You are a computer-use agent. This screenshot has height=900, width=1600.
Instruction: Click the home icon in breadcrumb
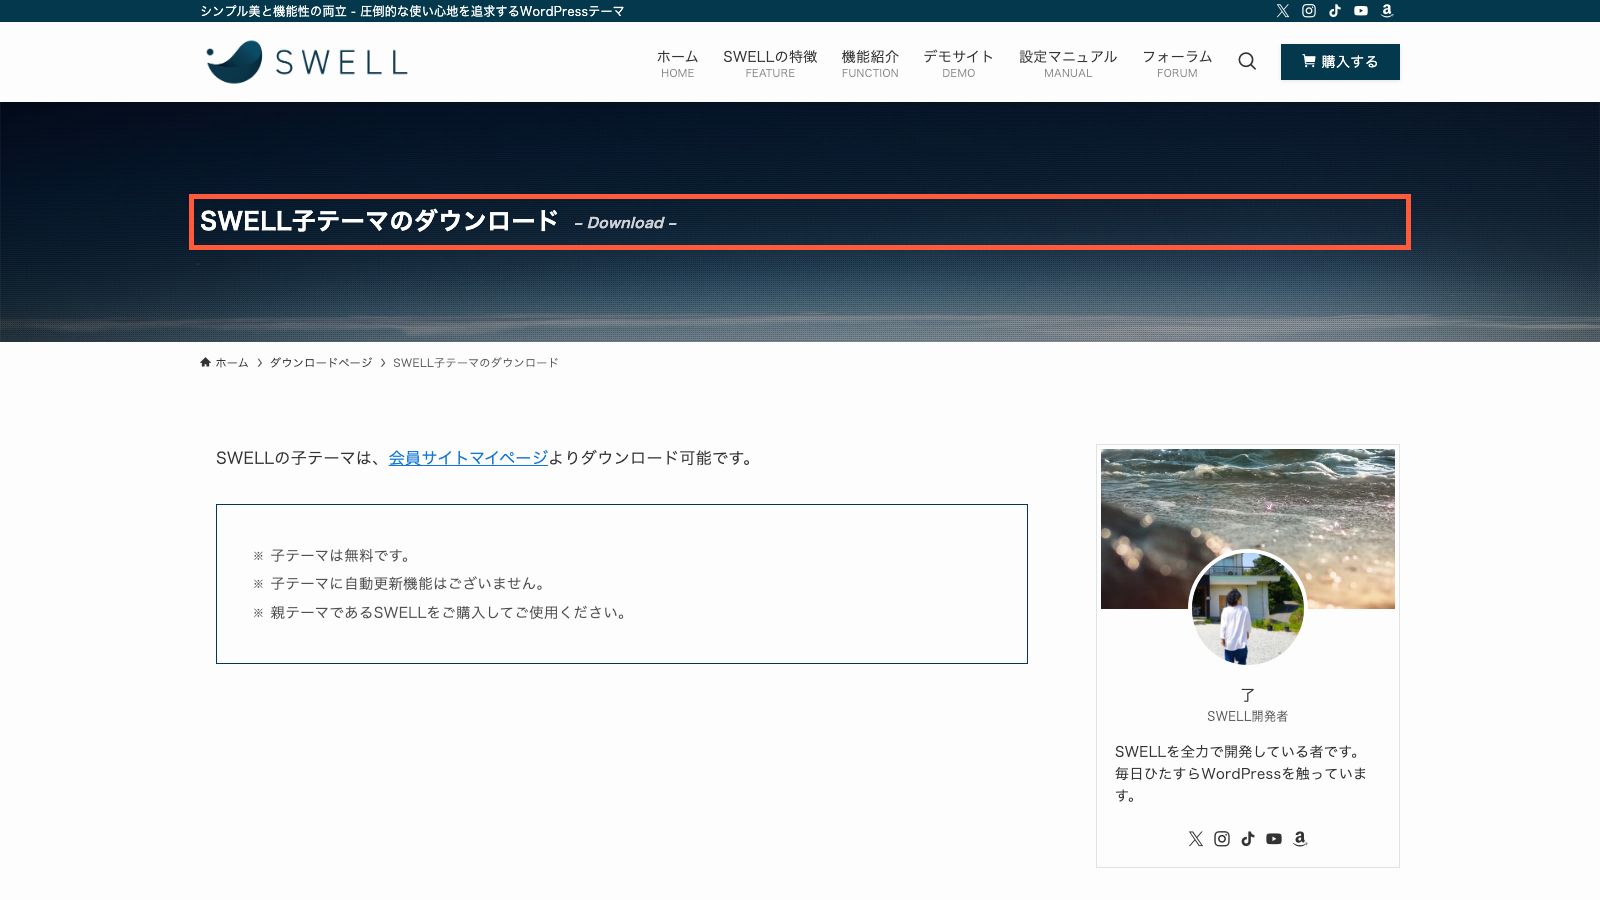pyautogui.click(x=205, y=363)
